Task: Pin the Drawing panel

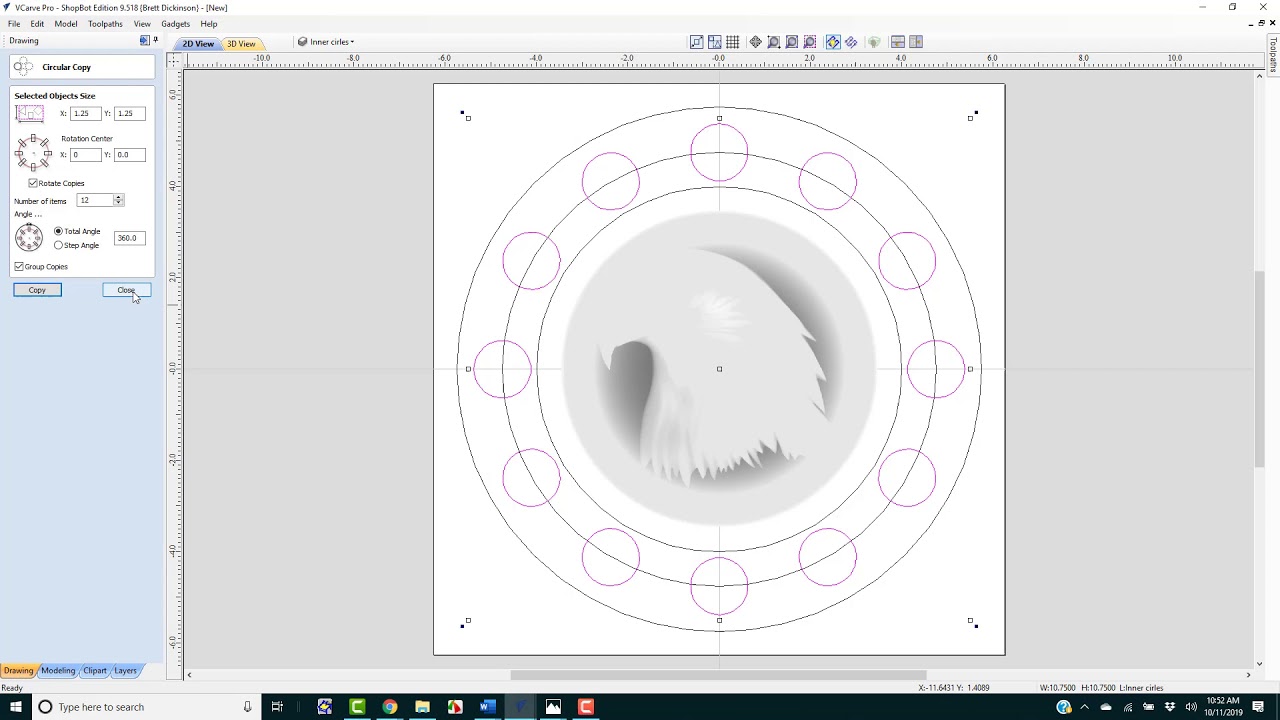Action: 155,41
